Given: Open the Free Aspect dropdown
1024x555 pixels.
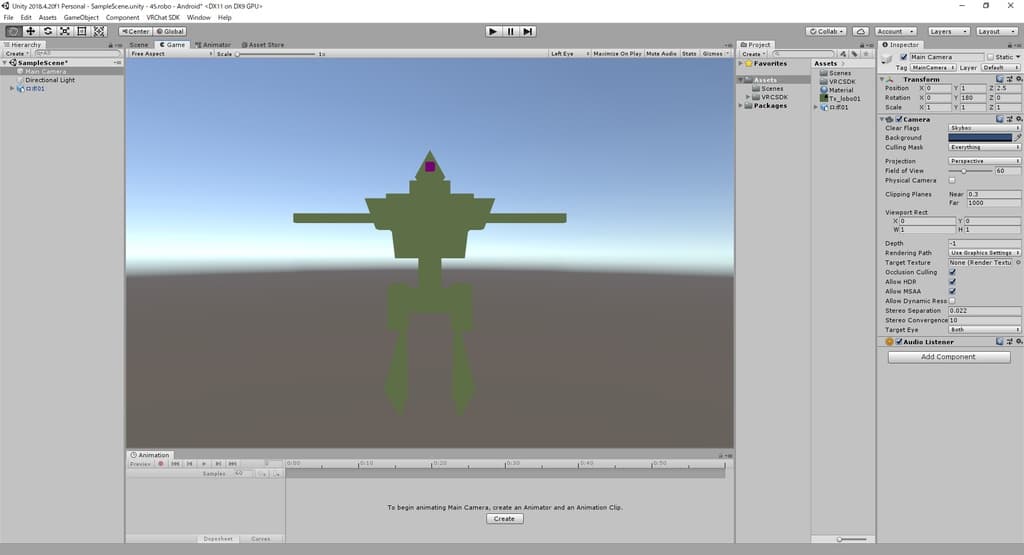Looking at the screenshot, I should point(172,54).
